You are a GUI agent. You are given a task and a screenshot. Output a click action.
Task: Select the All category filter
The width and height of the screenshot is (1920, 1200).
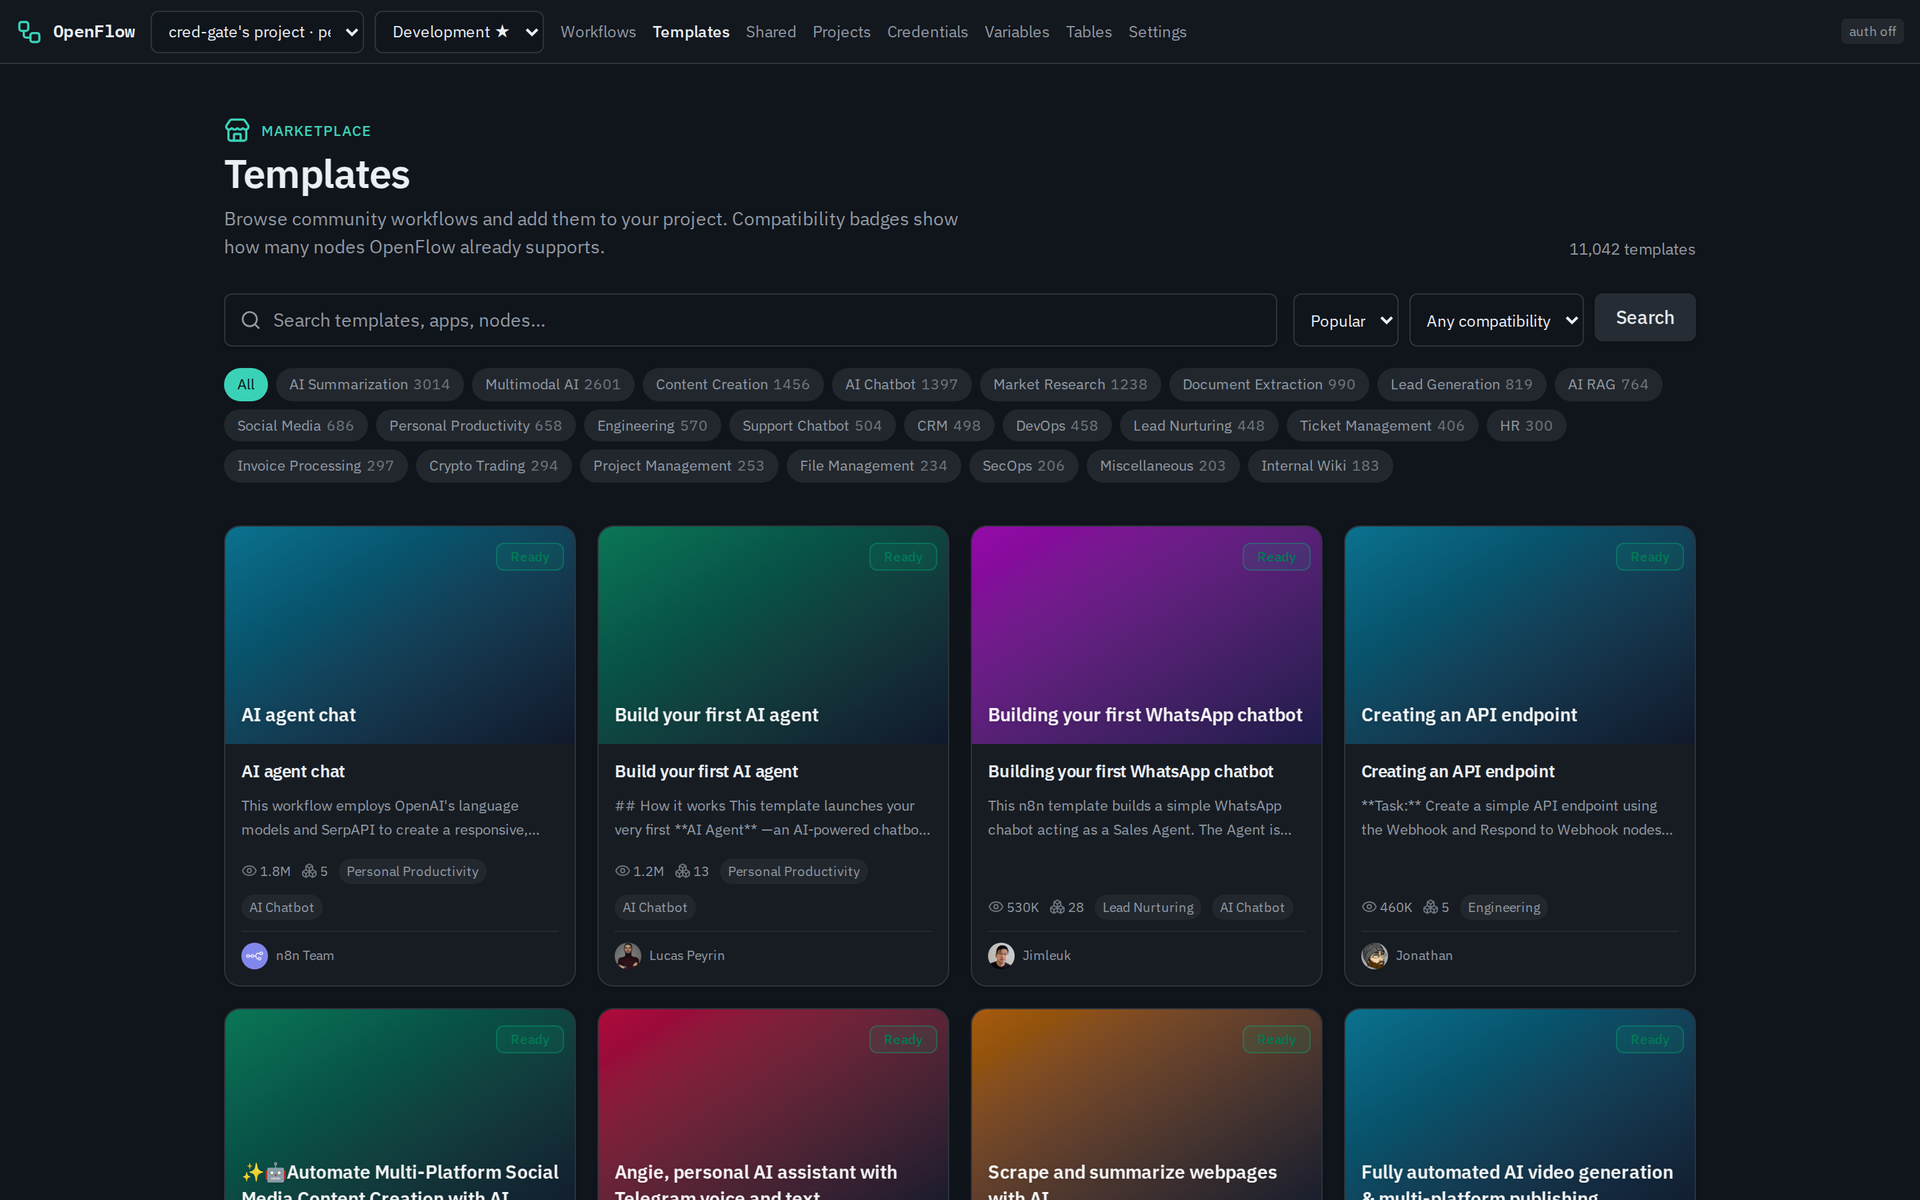(x=246, y=385)
